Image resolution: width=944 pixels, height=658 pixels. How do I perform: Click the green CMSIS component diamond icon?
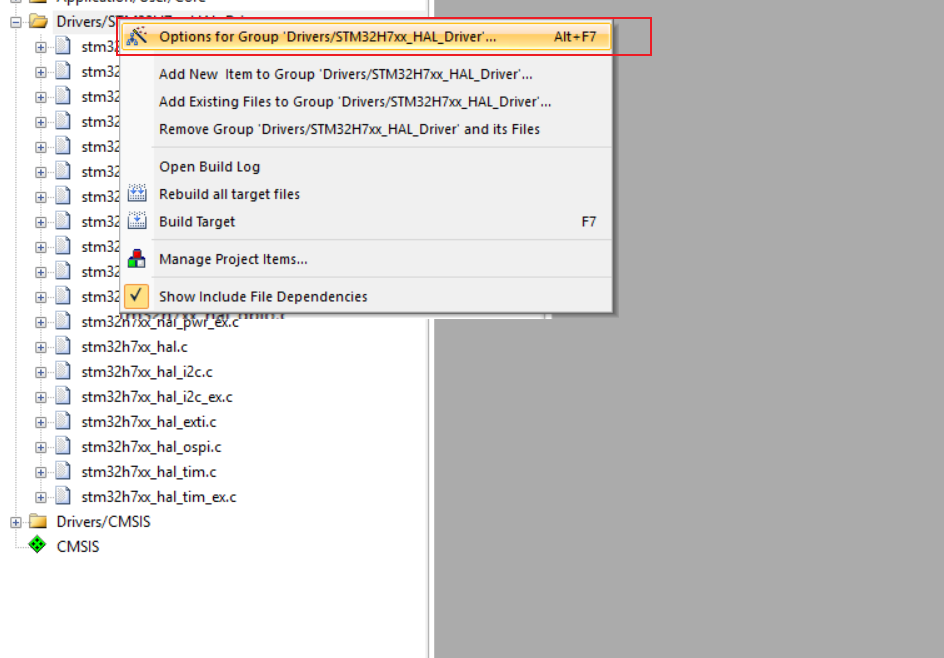pyautogui.click(x=37, y=544)
